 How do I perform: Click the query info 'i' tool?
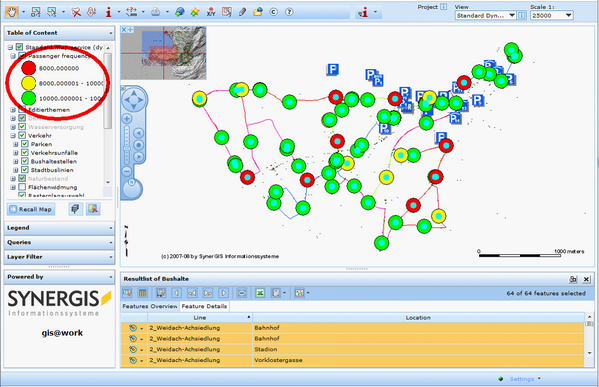(363, 13)
